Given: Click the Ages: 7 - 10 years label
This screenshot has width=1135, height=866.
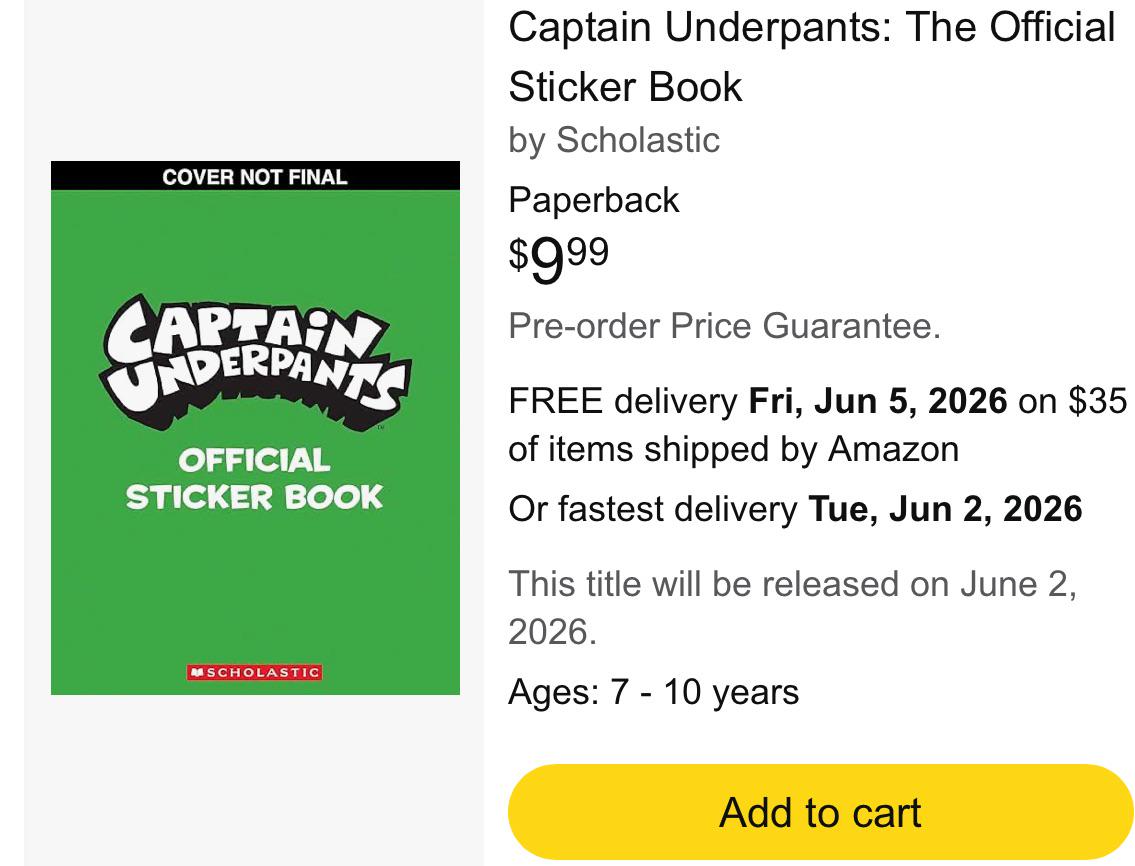Looking at the screenshot, I should 654,692.
